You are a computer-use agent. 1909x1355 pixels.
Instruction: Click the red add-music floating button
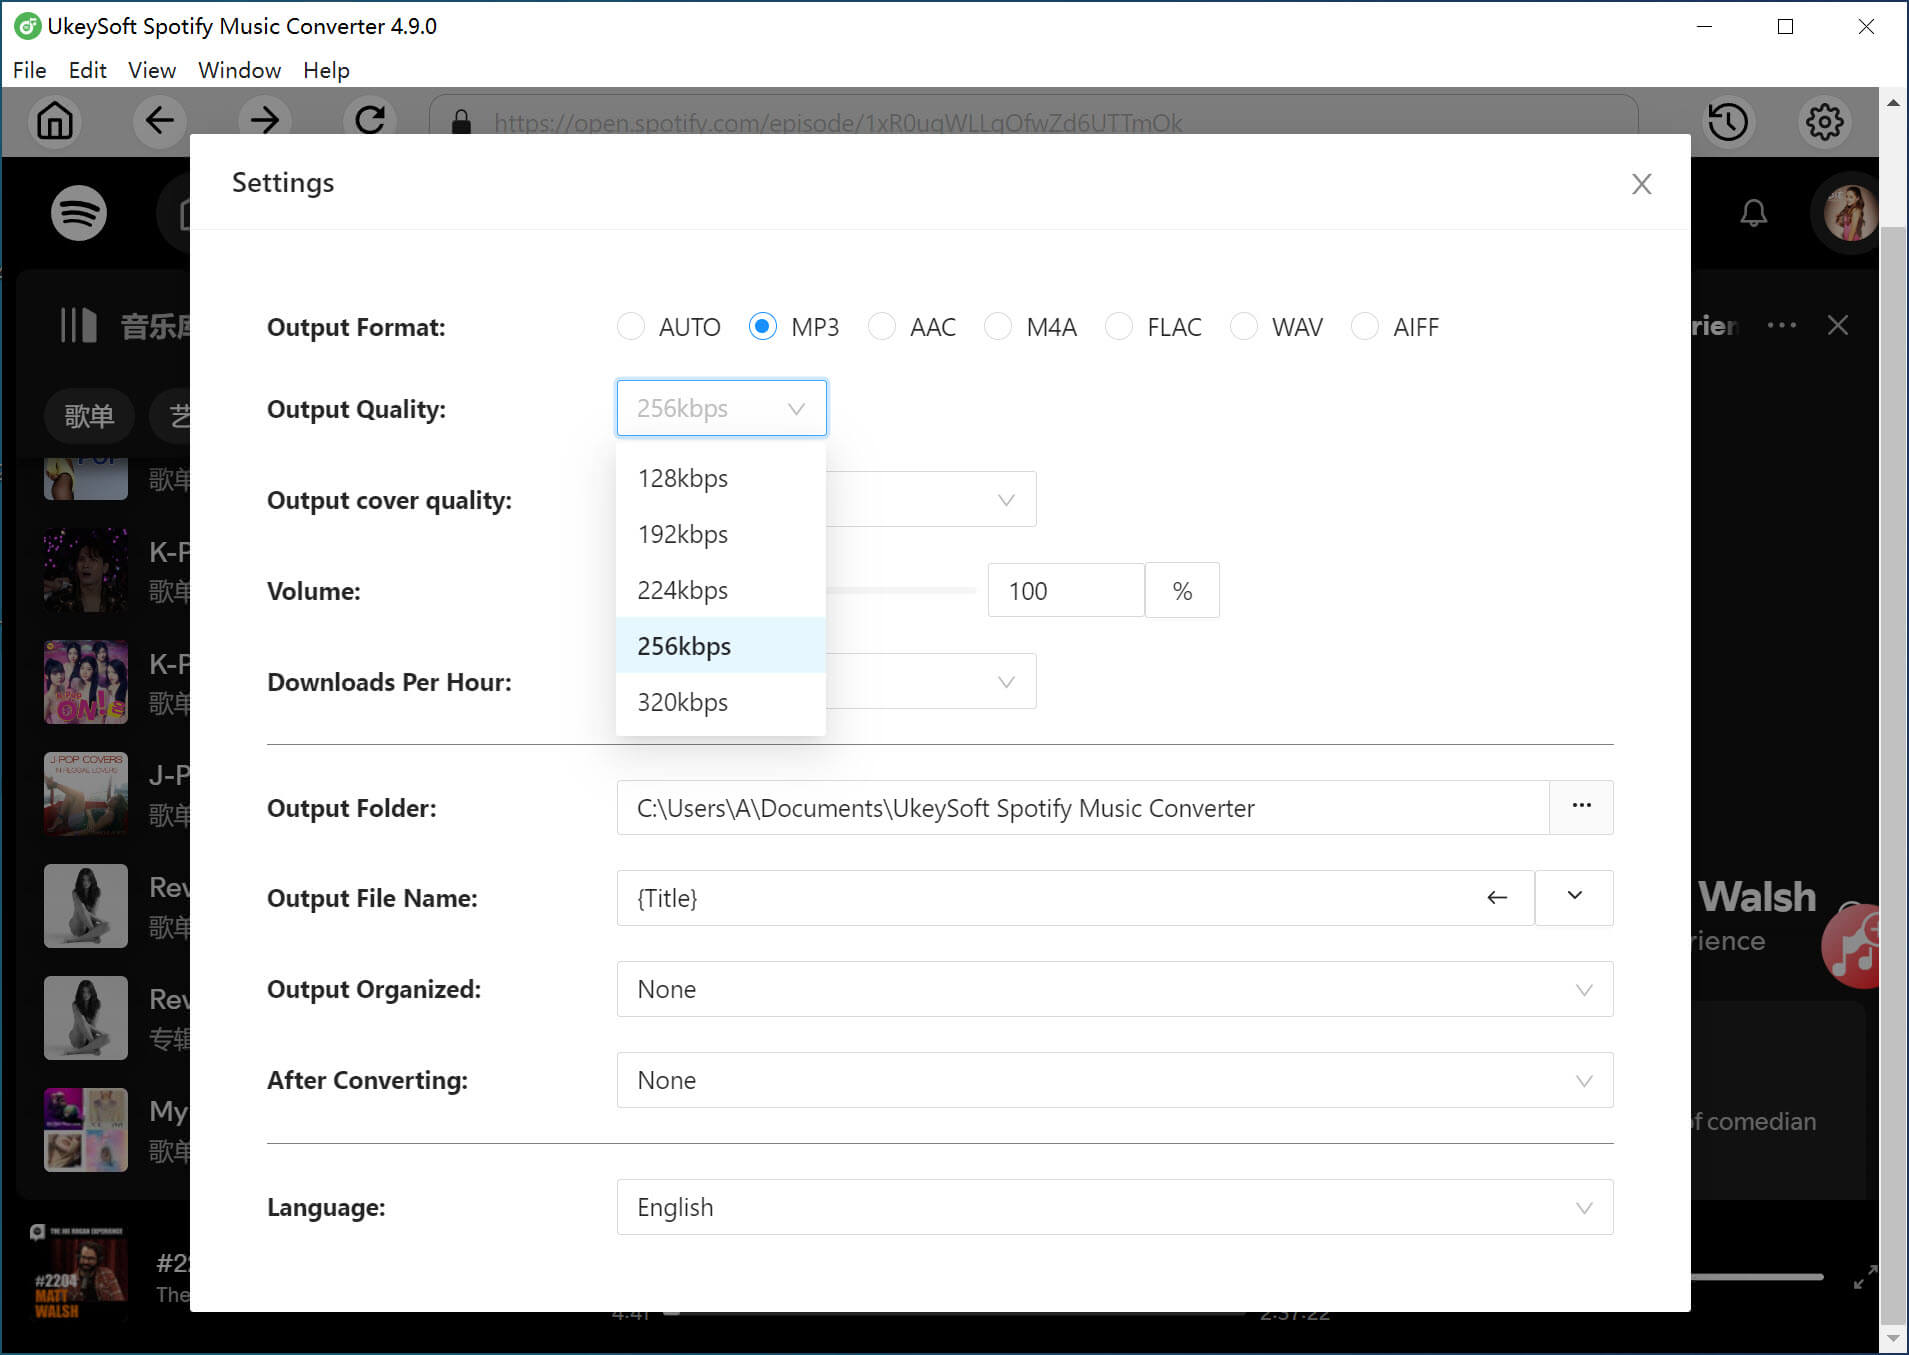pyautogui.click(x=1851, y=945)
